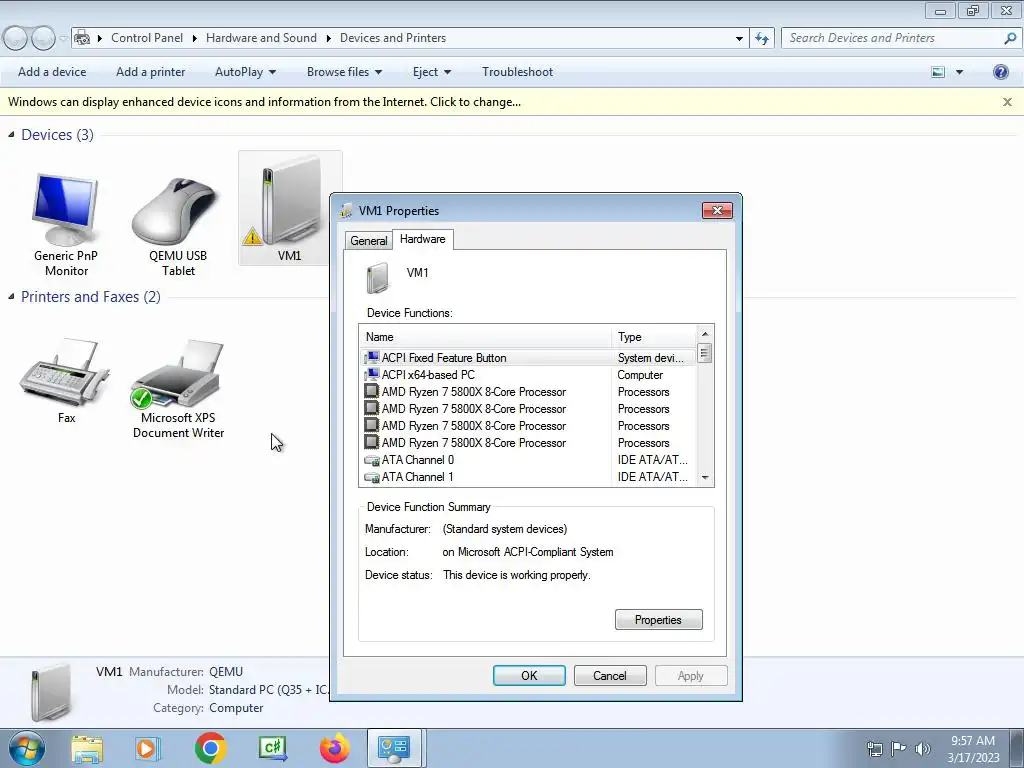Screen dimensions: 1024x768
Task: Click the Control Panel breadcrumb
Action: tap(147, 38)
